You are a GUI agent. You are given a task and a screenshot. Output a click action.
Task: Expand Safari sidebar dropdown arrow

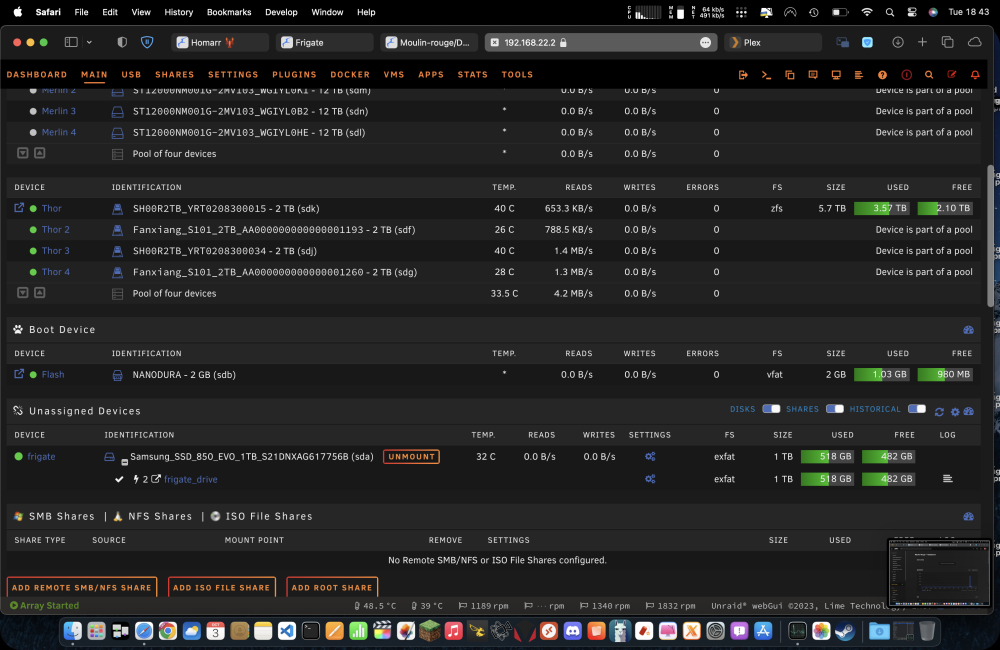tap(89, 42)
